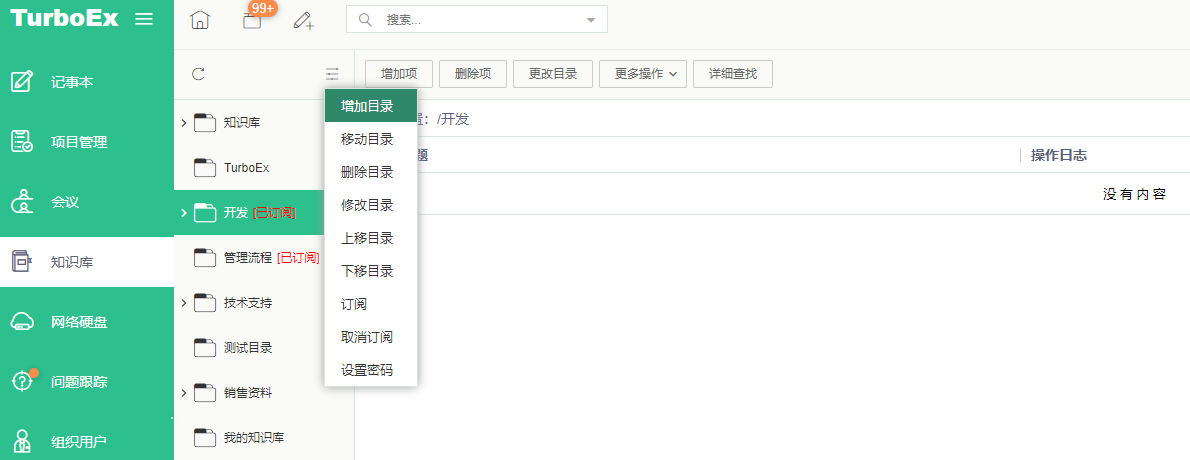Image resolution: width=1190 pixels, height=460 pixels.
Task: Select the 技术支持 folder in tree
Action: (247, 303)
